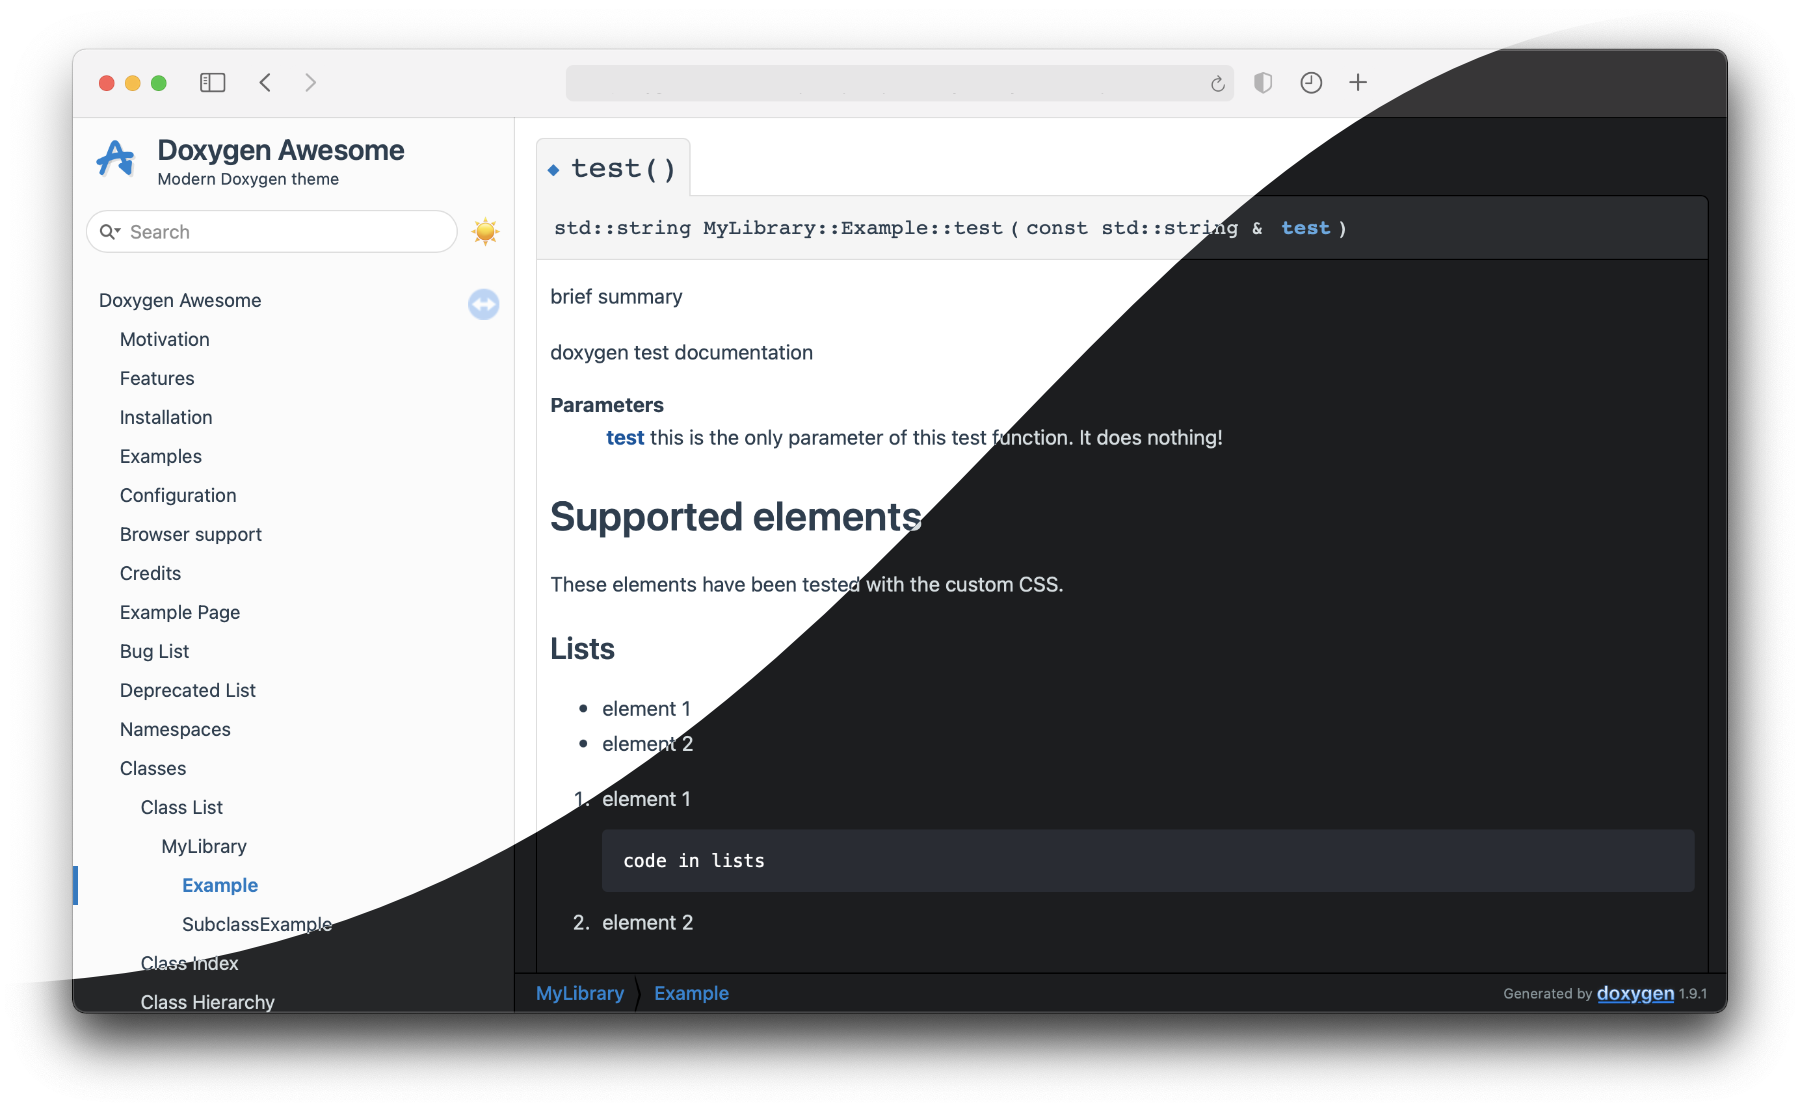The image size is (1800, 1109).
Task: Click the 'code in lists' code block
Action: click(x=1148, y=861)
